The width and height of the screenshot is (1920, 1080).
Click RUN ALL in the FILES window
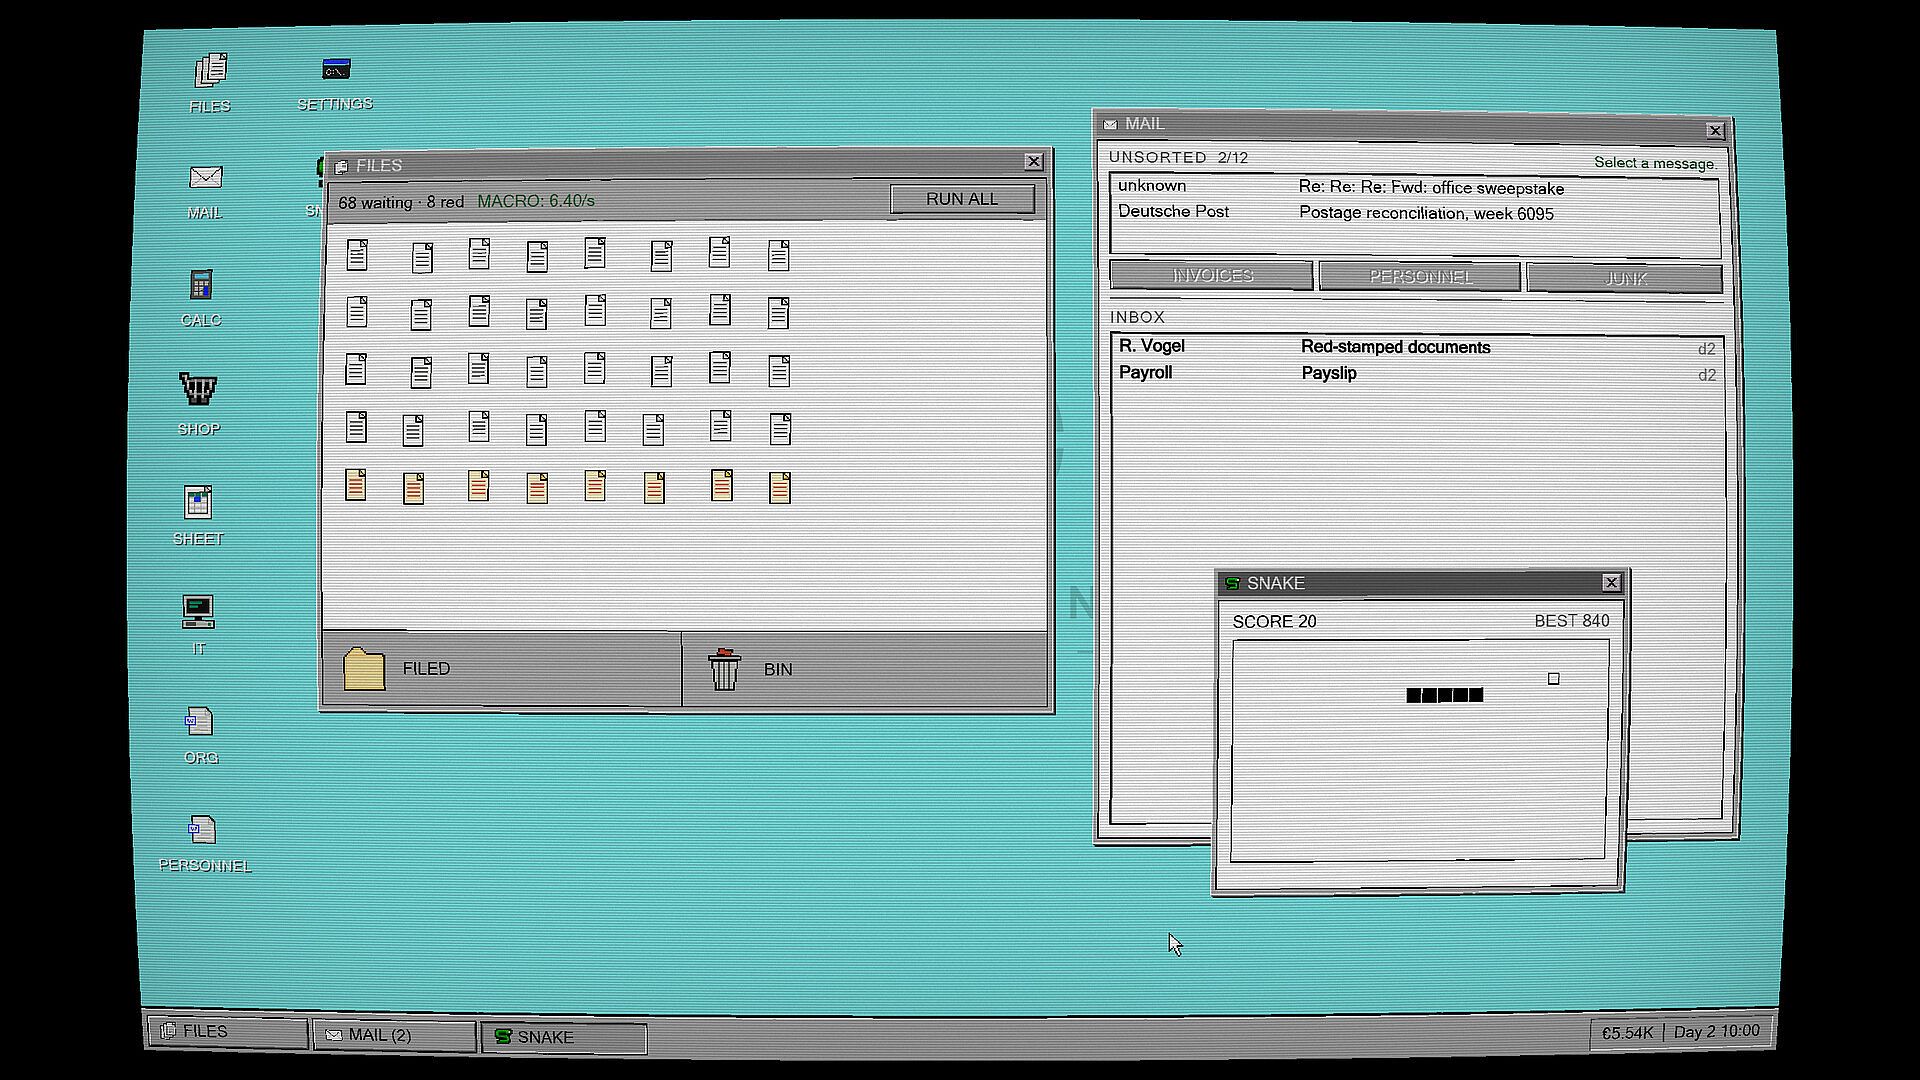tap(962, 199)
